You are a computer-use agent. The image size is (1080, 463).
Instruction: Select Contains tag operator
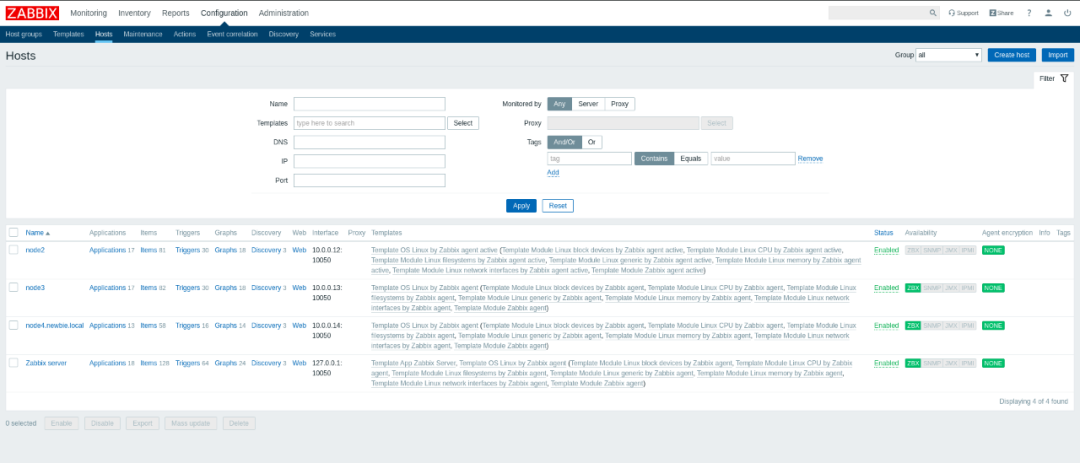654,158
